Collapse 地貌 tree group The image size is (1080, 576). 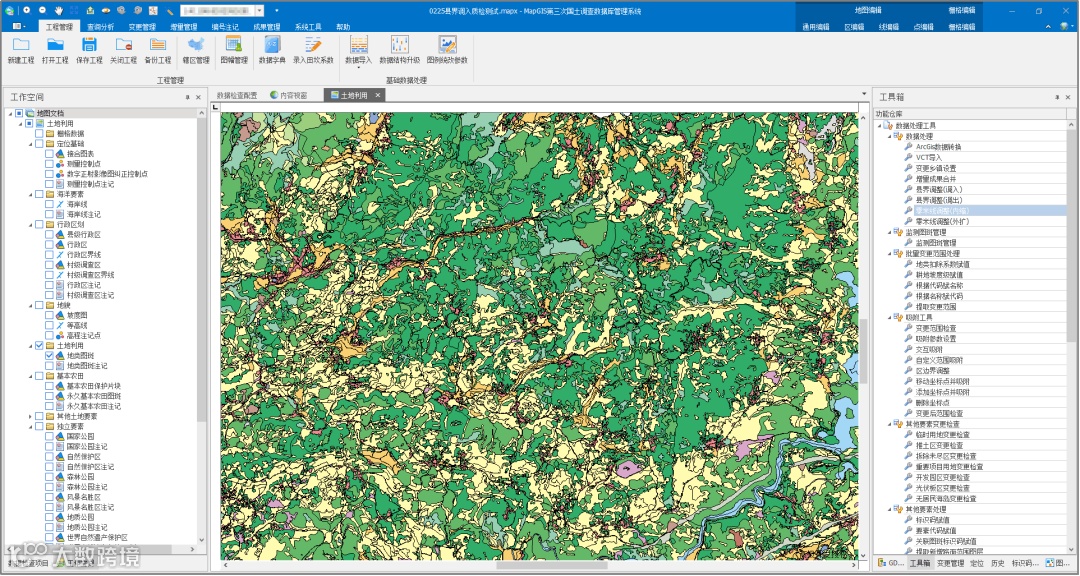coord(30,305)
